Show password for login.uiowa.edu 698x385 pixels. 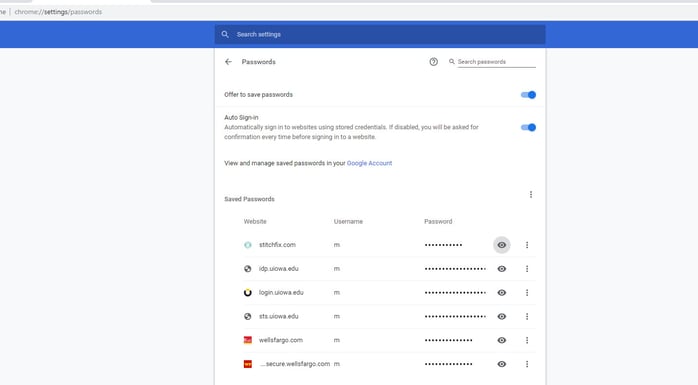pyautogui.click(x=502, y=292)
